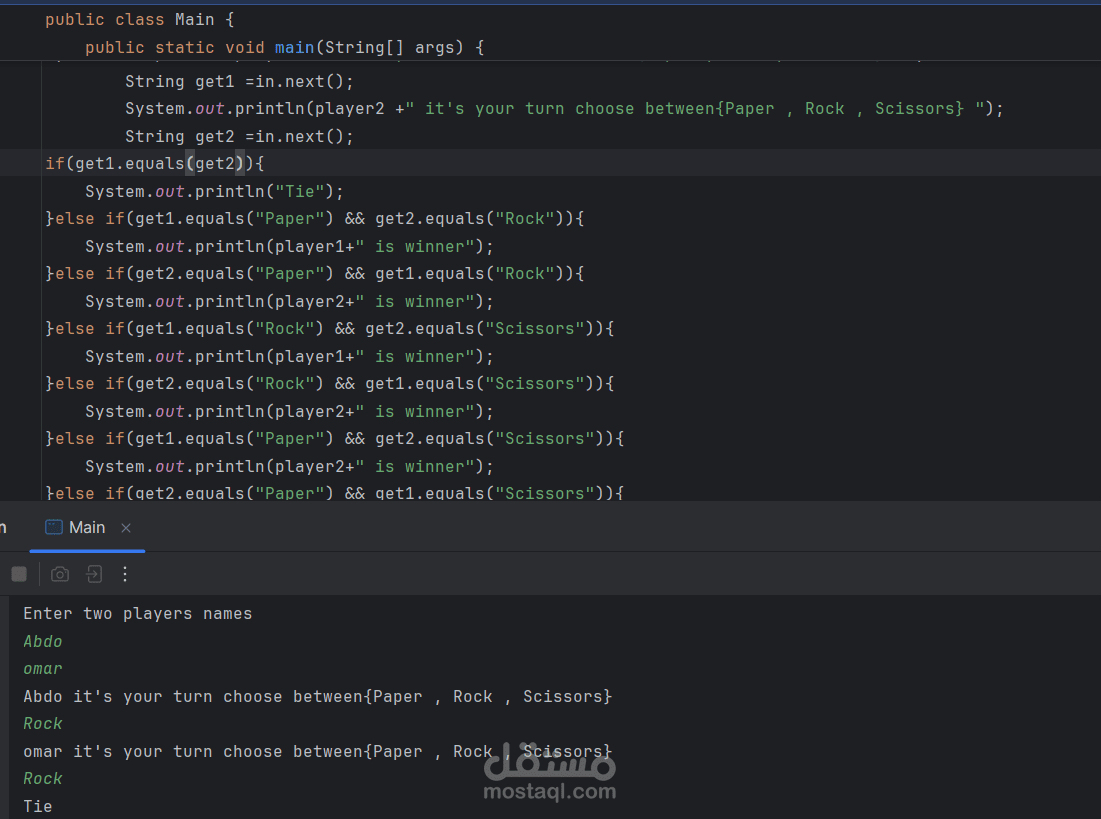The height and width of the screenshot is (819, 1101).
Task: Click 'String get2 =in.next();' code line
Action: 239,136
